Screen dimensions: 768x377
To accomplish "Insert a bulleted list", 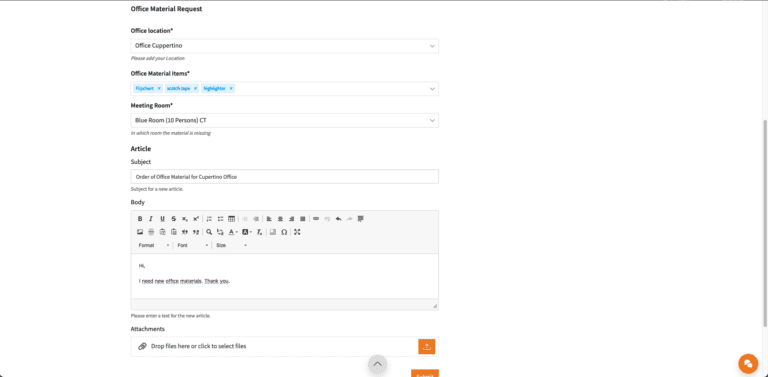I will click(220, 219).
